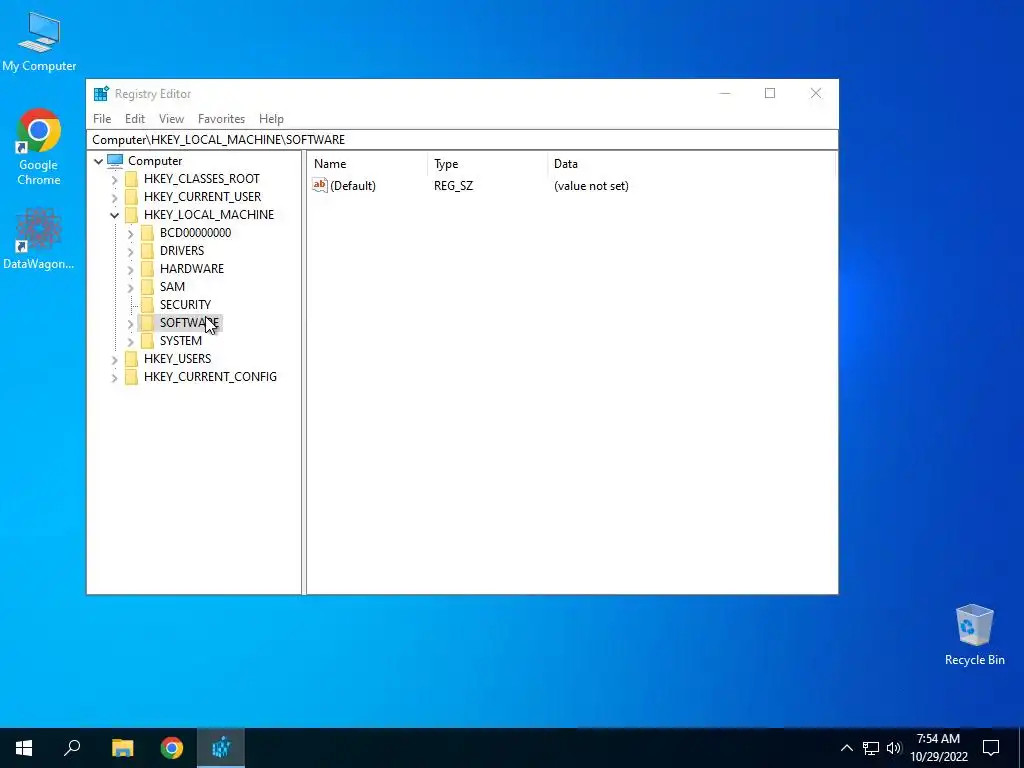Select the DRIVERS key label
The height and width of the screenshot is (768, 1024).
coord(182,251)
